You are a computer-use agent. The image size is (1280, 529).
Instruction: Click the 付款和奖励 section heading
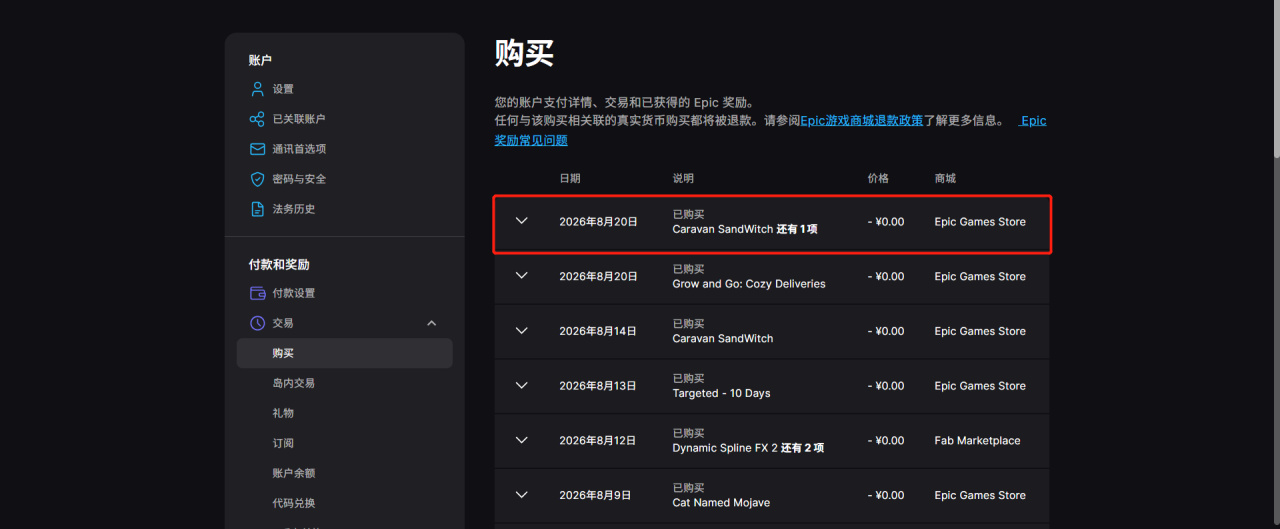(x=279, y=265)
